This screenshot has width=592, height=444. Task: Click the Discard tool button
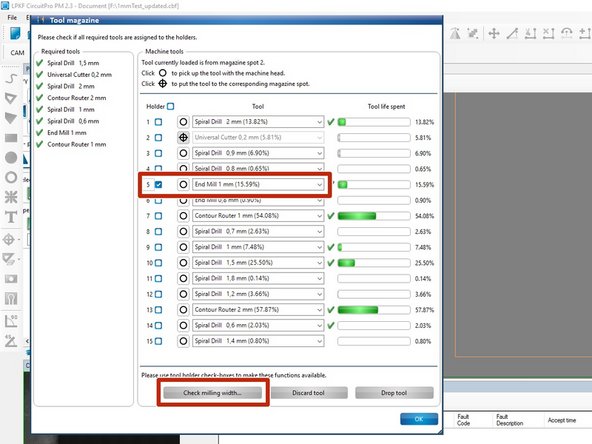point(309,393)
